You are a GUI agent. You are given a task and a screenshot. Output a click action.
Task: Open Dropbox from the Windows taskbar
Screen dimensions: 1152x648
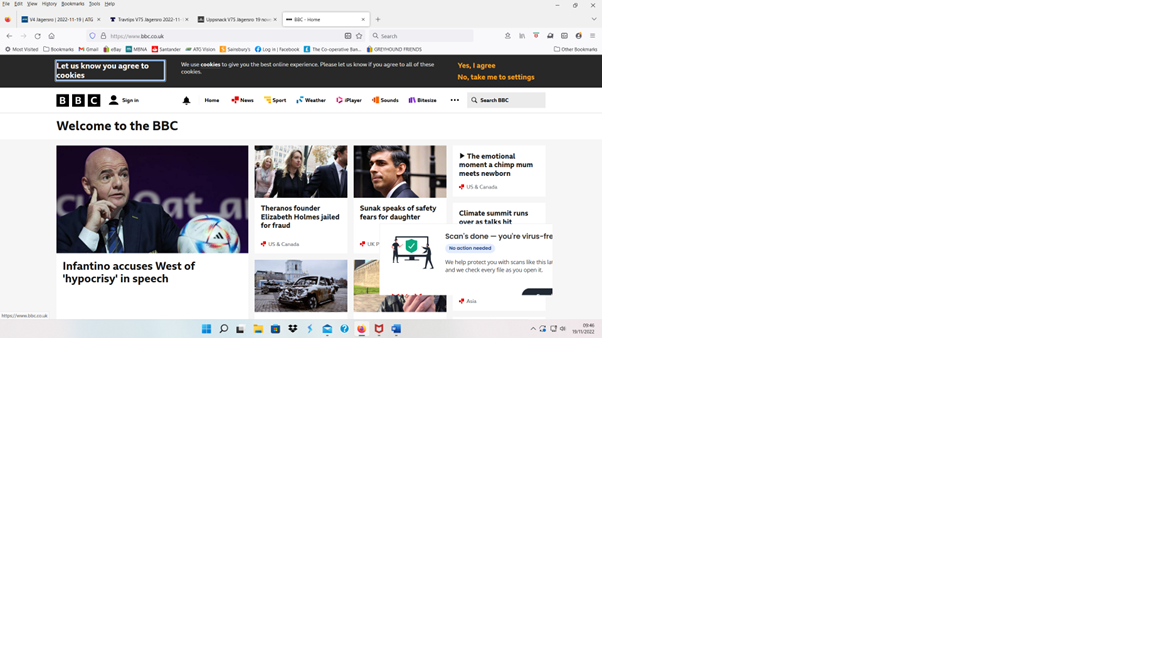[292, 329]
